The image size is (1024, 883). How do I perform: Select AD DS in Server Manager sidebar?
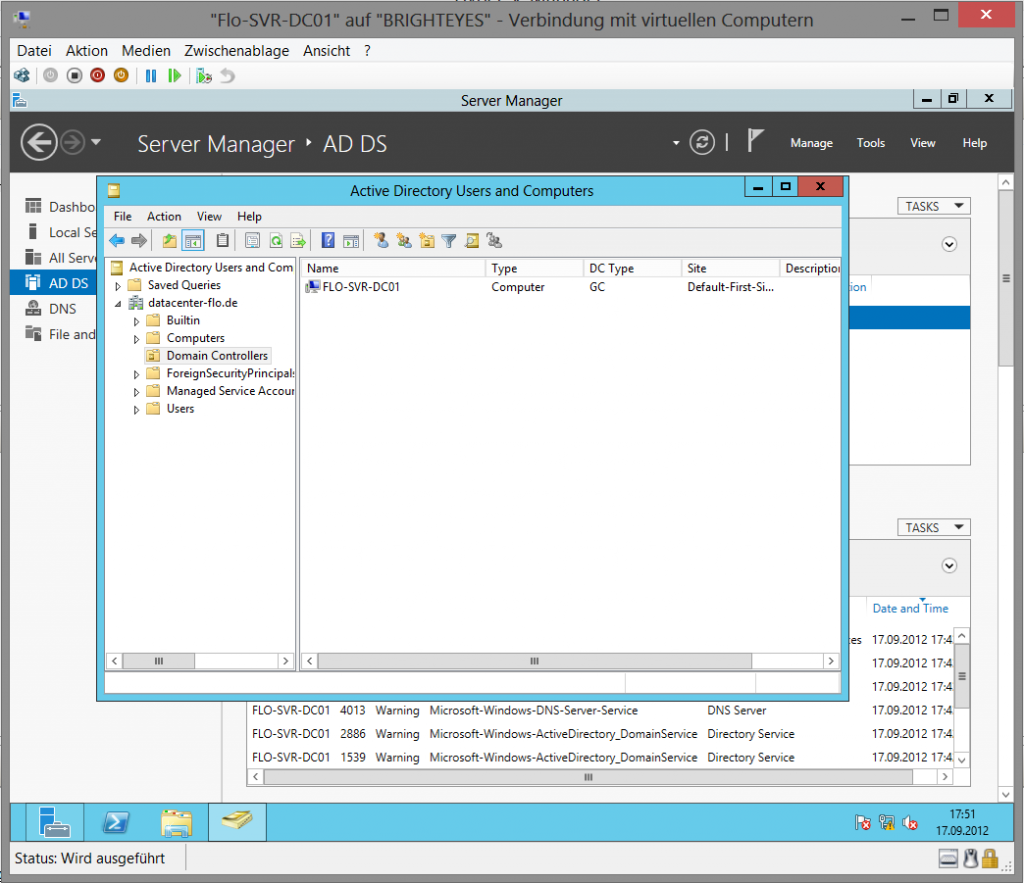[x=54, y=283]
